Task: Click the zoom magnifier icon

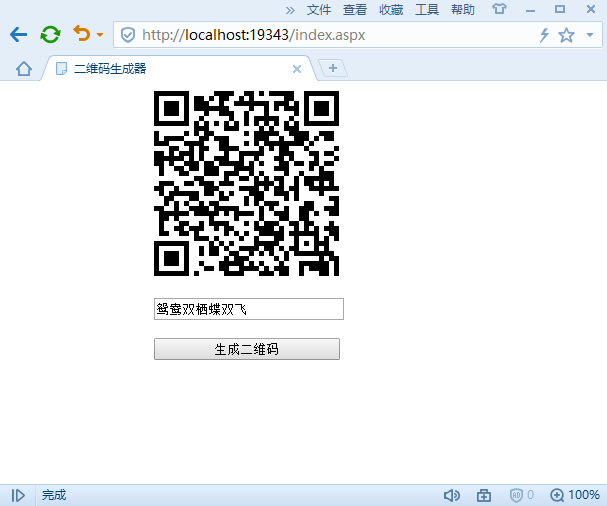Action: [x=557, y=495]
